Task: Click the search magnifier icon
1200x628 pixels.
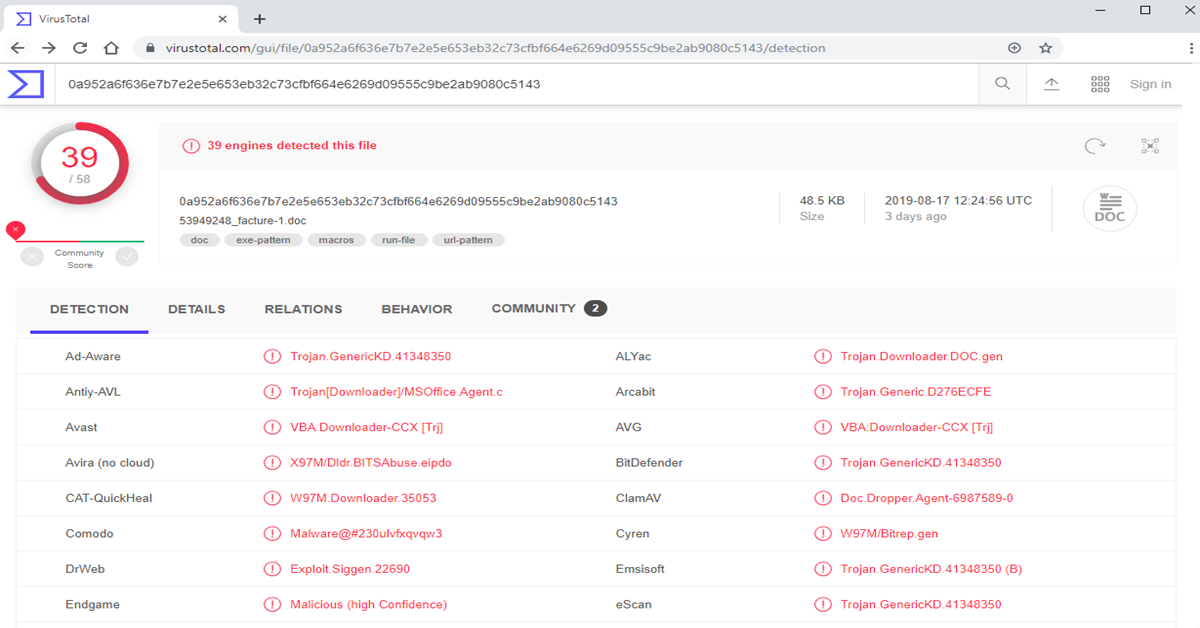Action: [x=1002, y=84]
